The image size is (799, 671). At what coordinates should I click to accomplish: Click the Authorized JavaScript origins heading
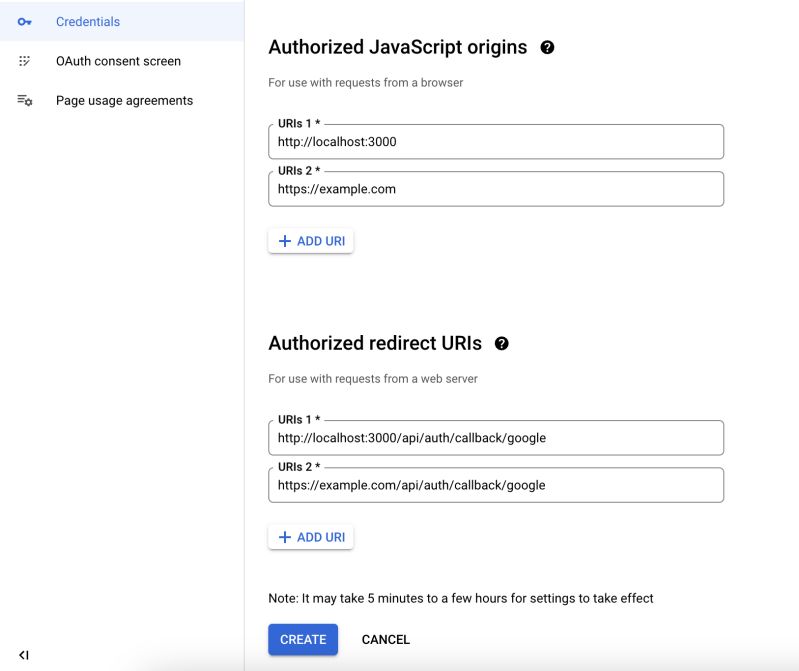397,47
